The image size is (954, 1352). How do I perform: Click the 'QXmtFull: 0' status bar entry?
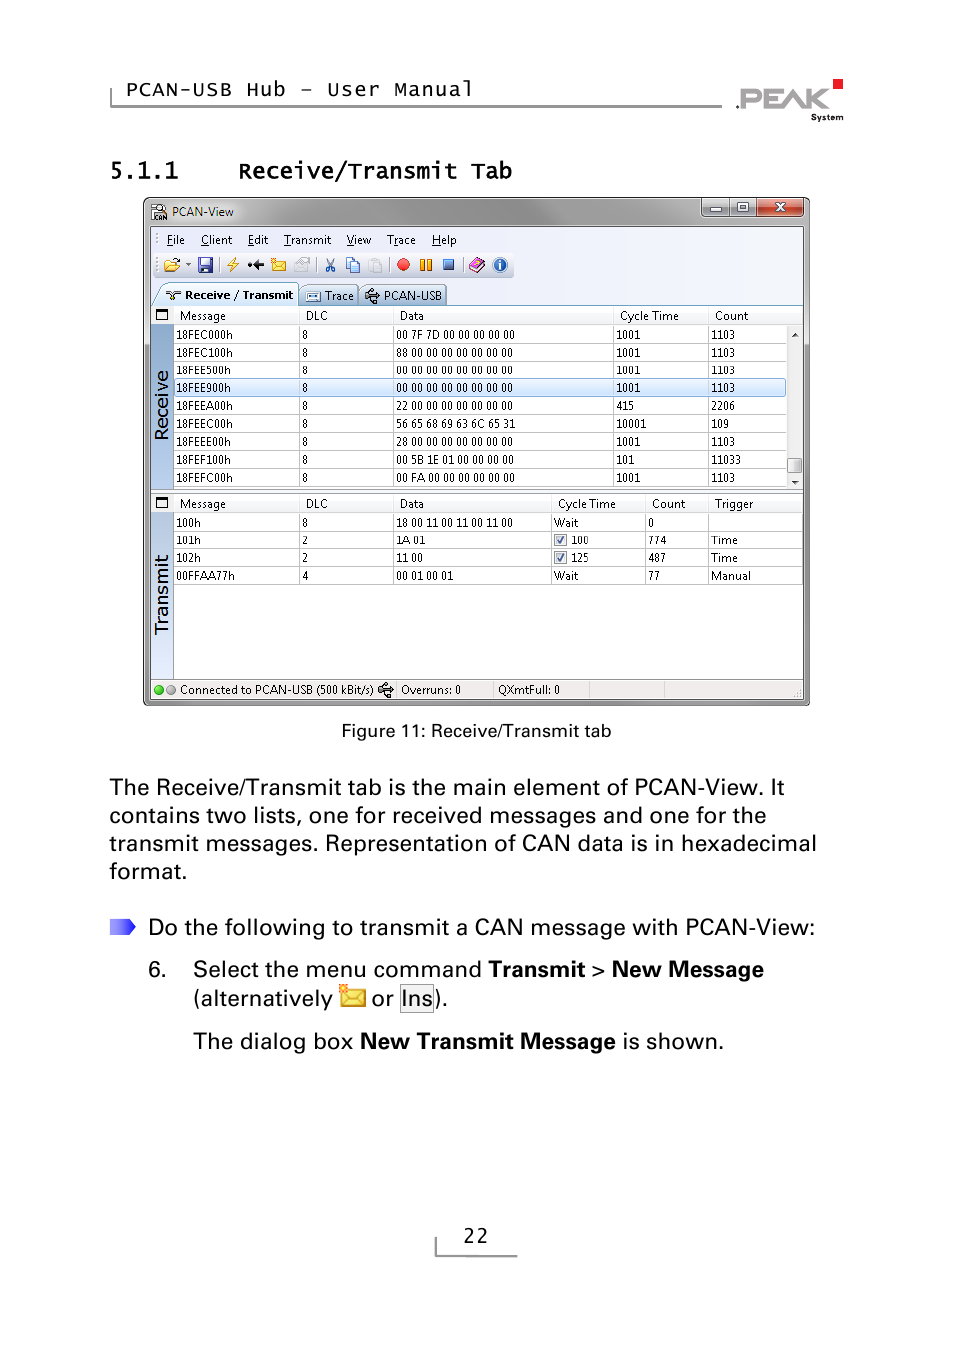[x=529, y=690]
